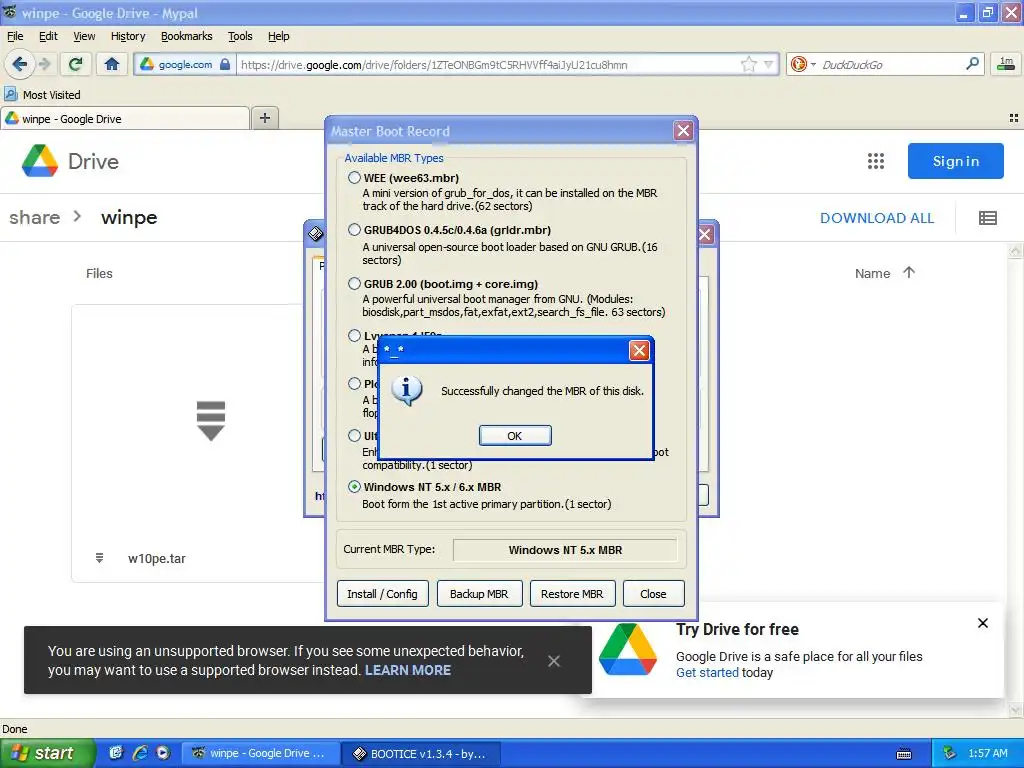1024x768 pixels.
Task: Select the sixth radio option starting with Ul
Action: coord(354,436)
